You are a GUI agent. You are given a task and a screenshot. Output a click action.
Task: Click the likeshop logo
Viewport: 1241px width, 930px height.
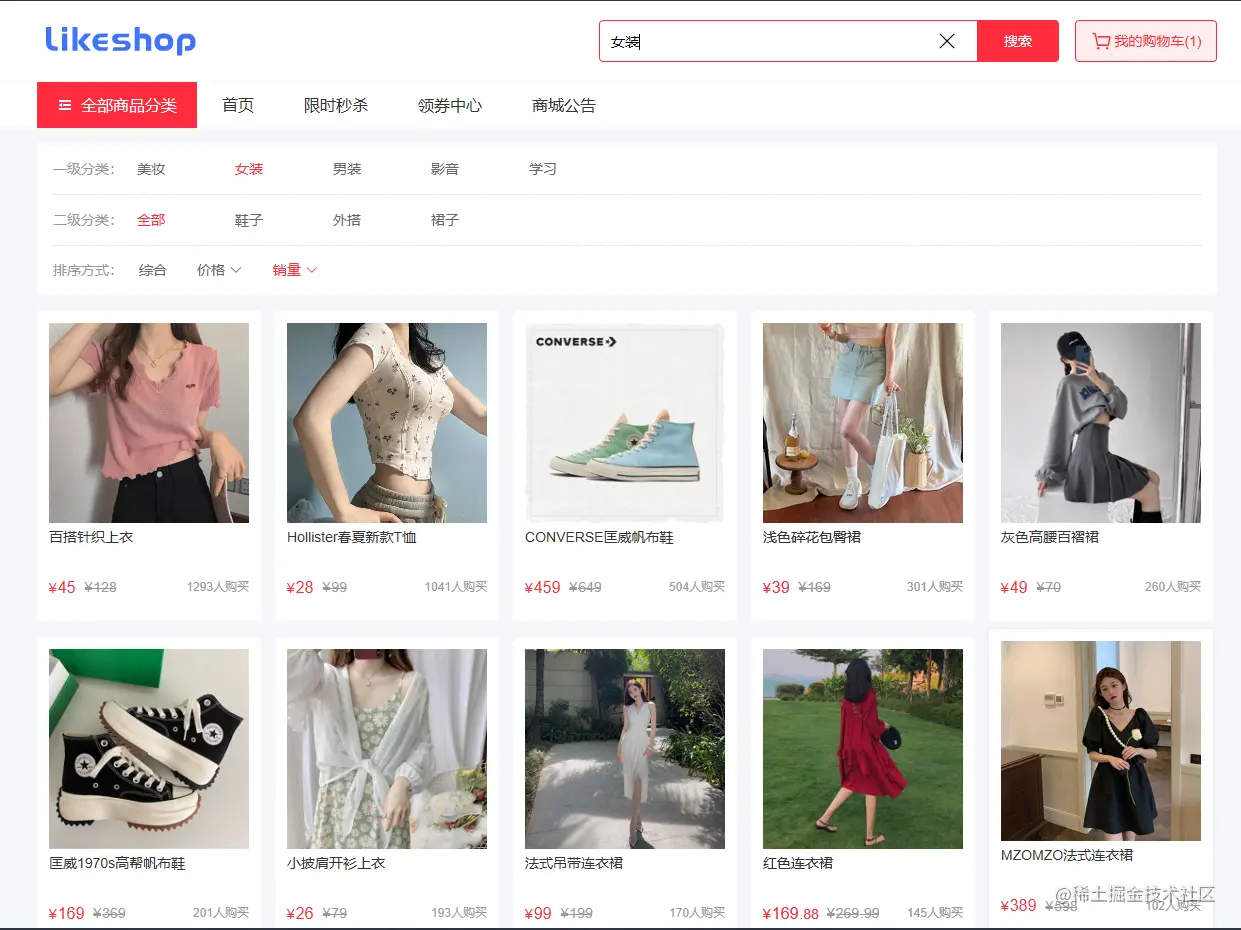(x=120, y=40)
